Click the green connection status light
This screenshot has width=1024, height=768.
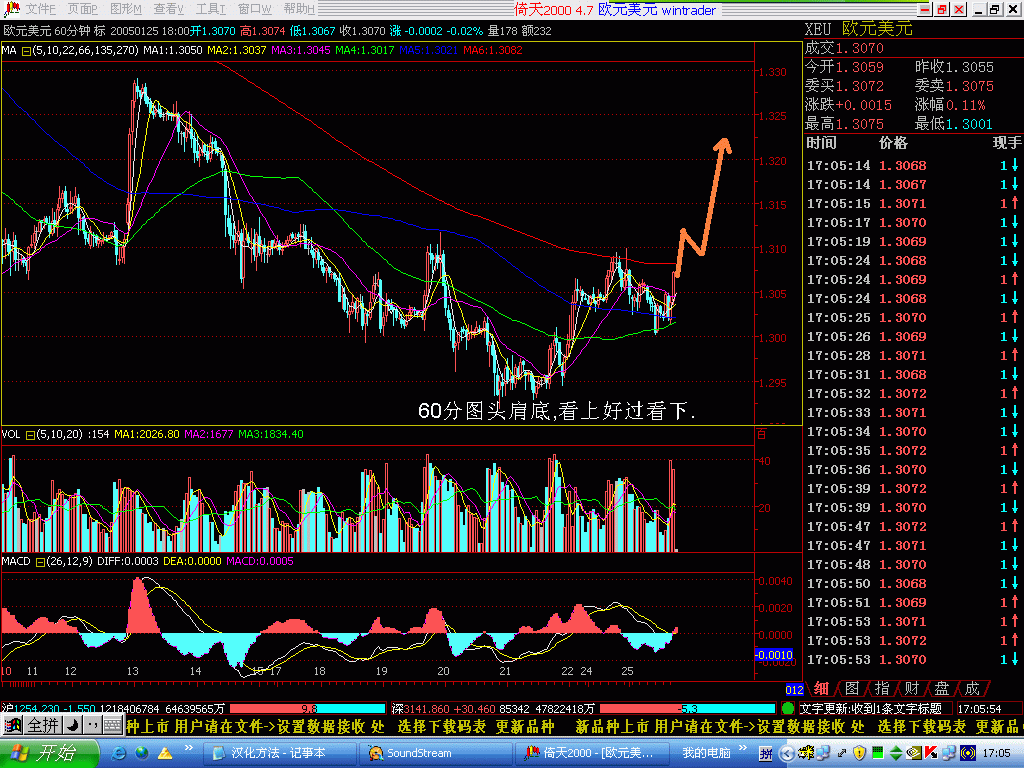[x=788, y=709]
